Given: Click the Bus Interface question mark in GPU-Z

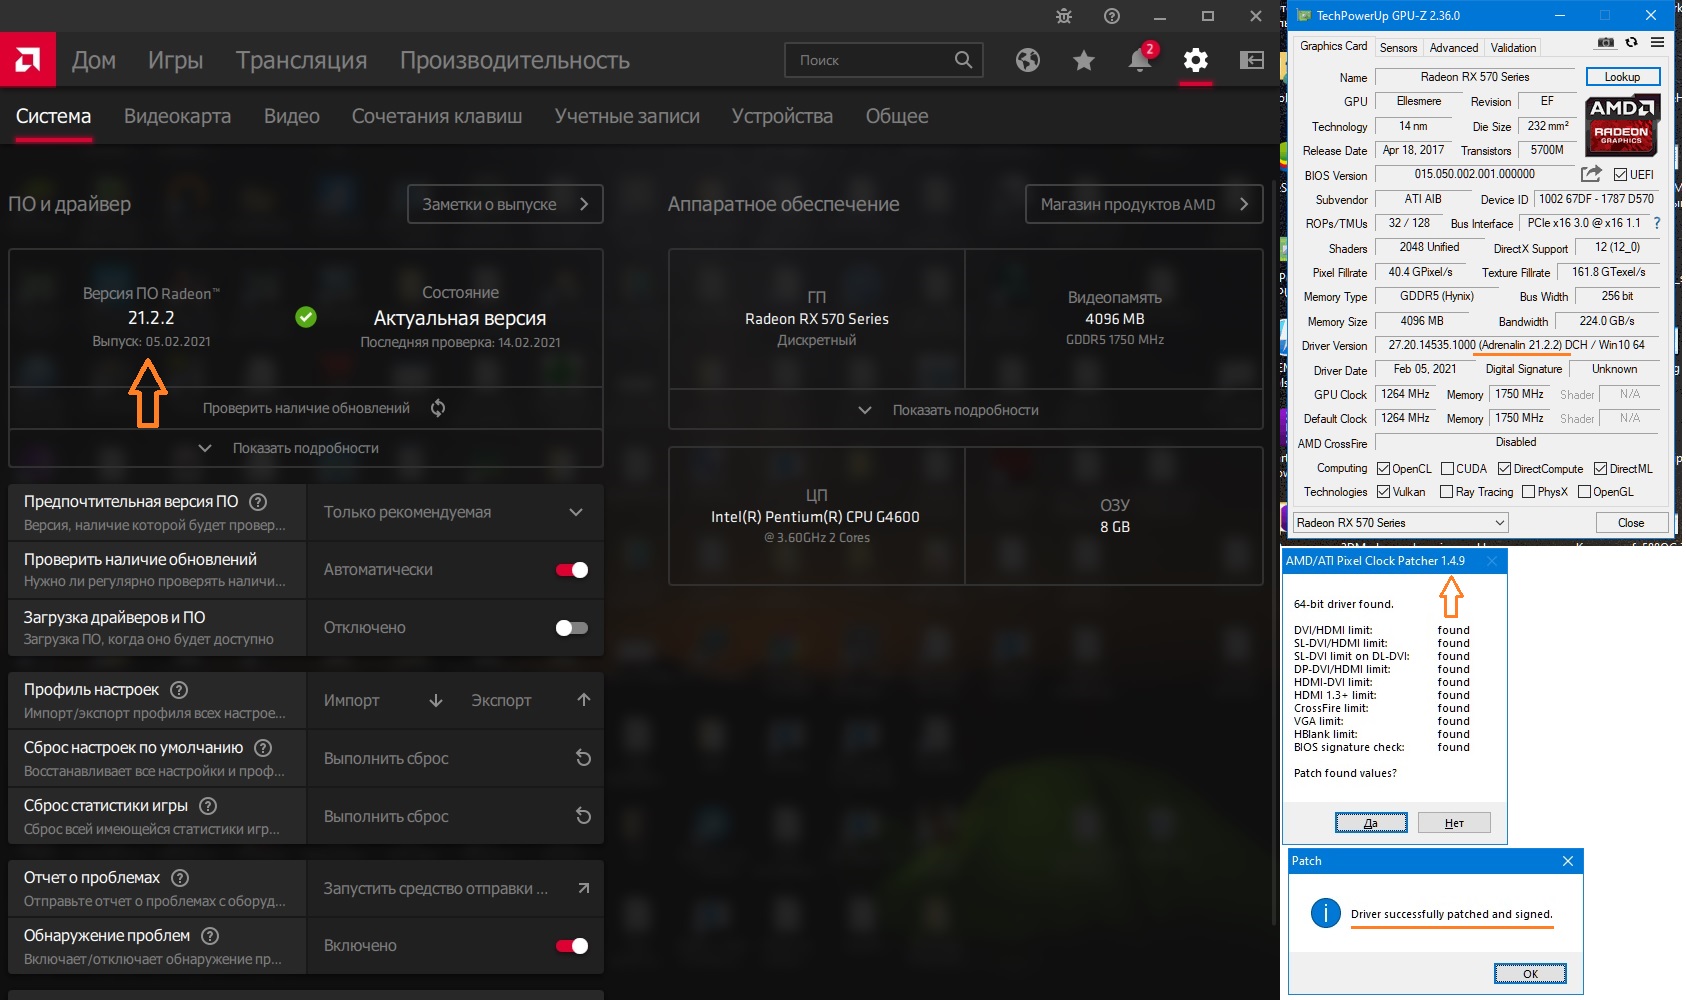Looking at the screenshot, I should click(x=1657, y=223).
